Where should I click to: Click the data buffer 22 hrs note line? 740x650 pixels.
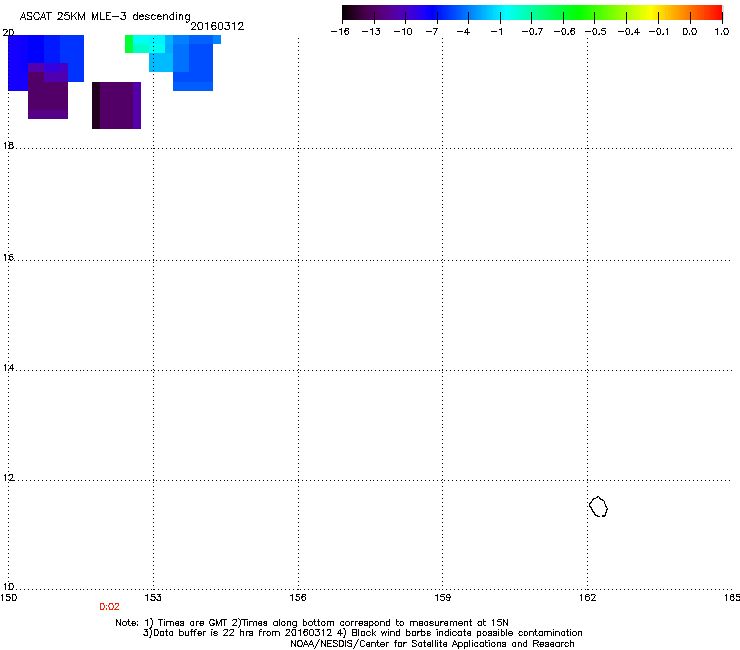pyautogui.click(x=362, y=633)
